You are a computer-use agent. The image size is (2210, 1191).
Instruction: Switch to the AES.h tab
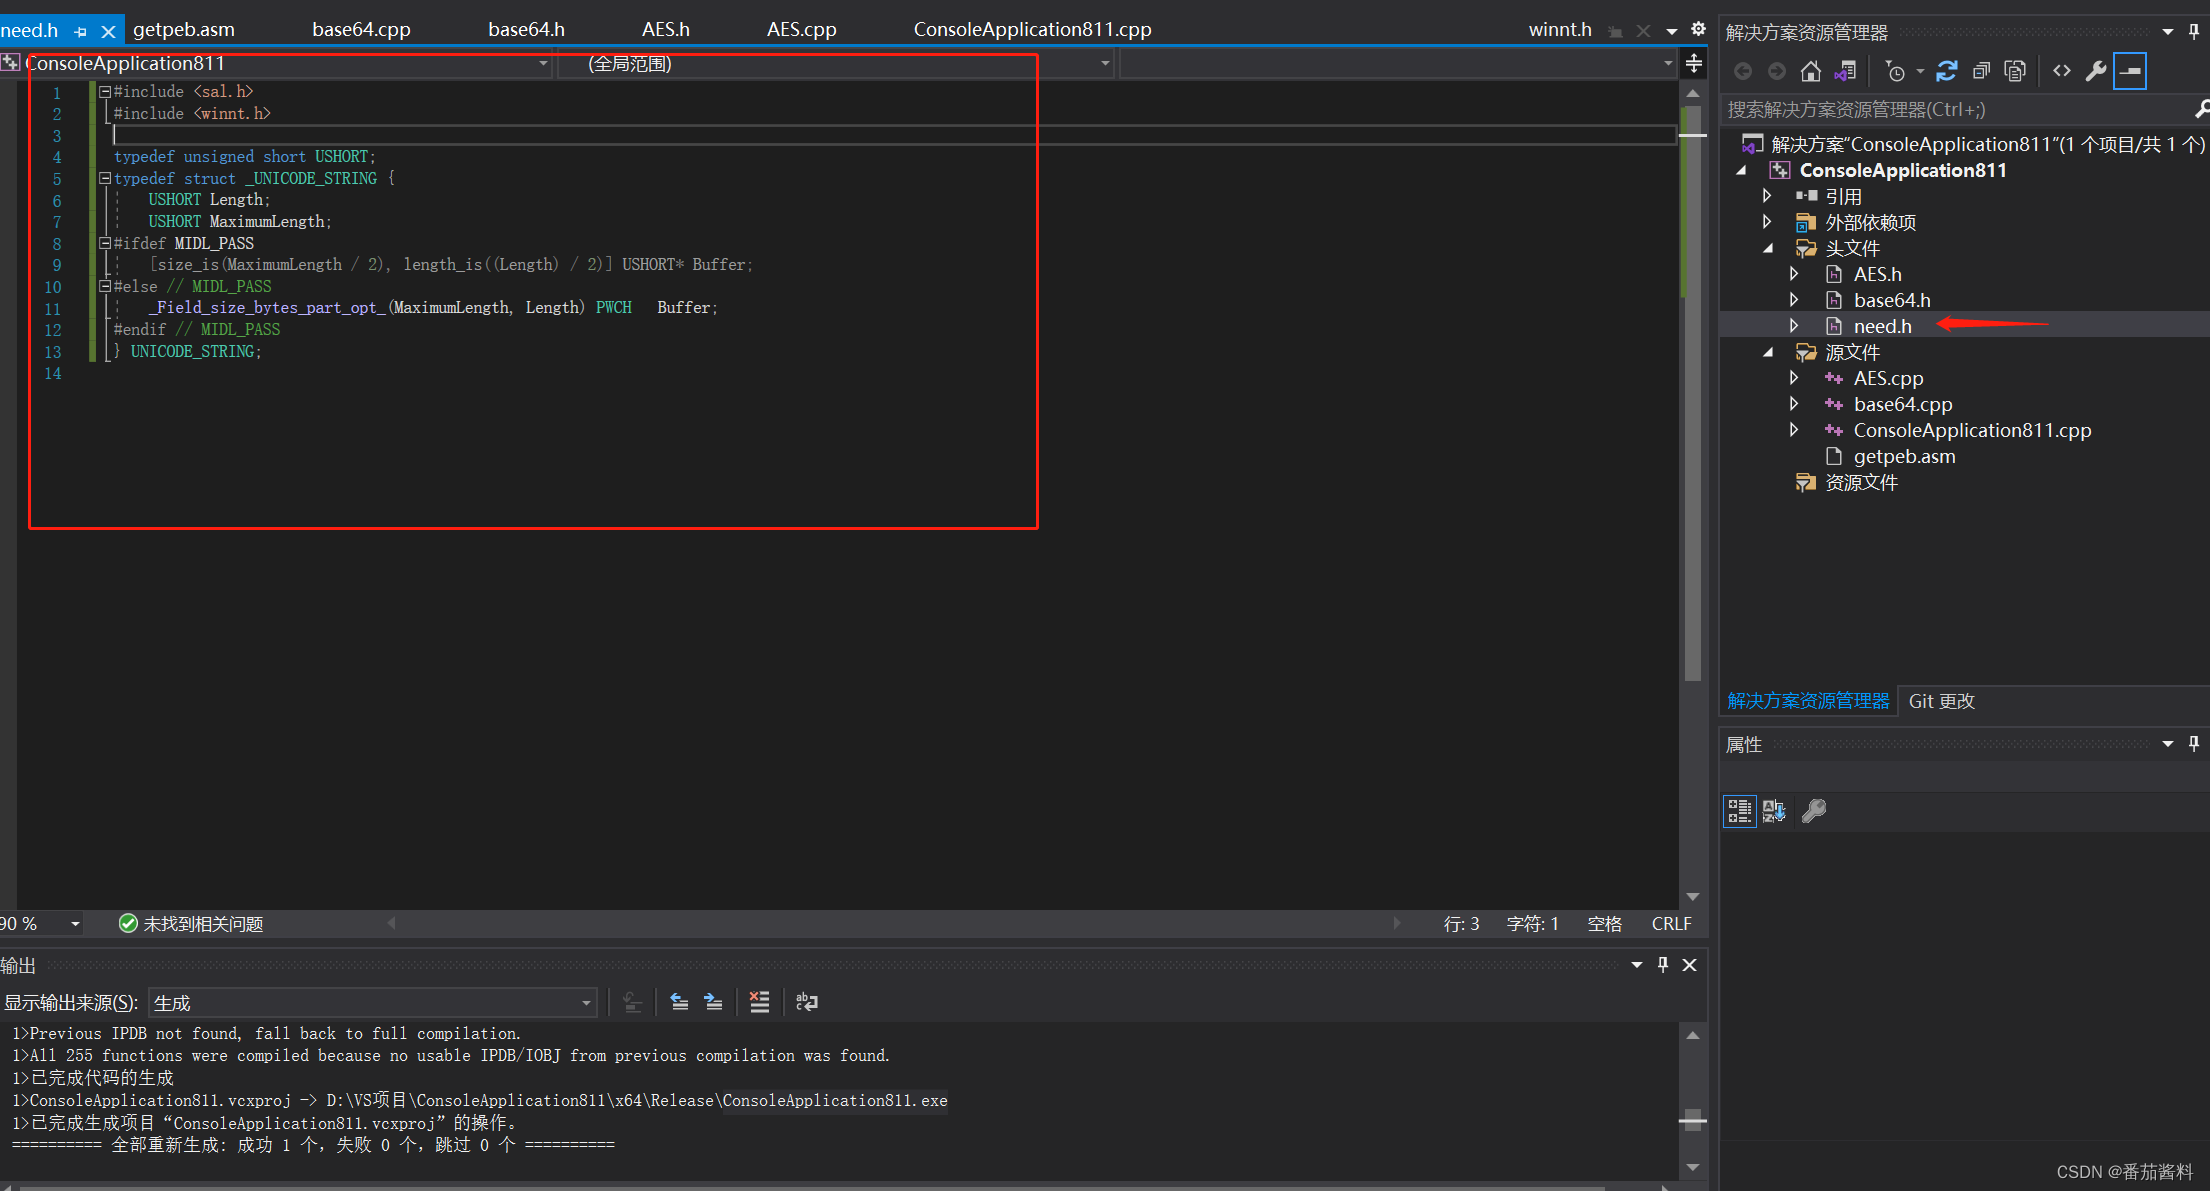point(666,30)
